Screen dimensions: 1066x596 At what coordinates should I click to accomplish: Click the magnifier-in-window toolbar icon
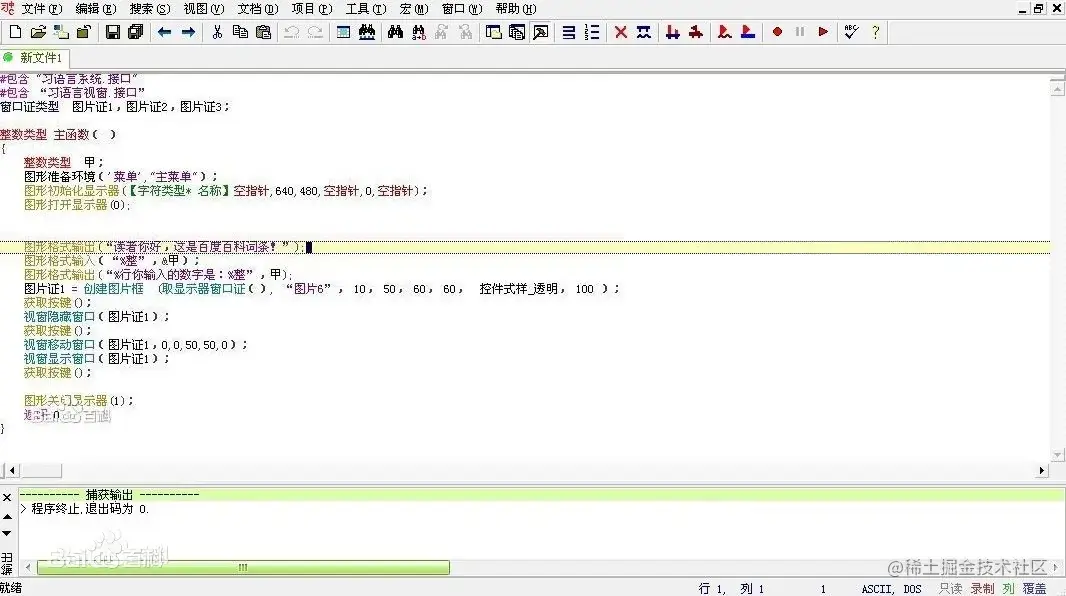click(x=540, y=32)
